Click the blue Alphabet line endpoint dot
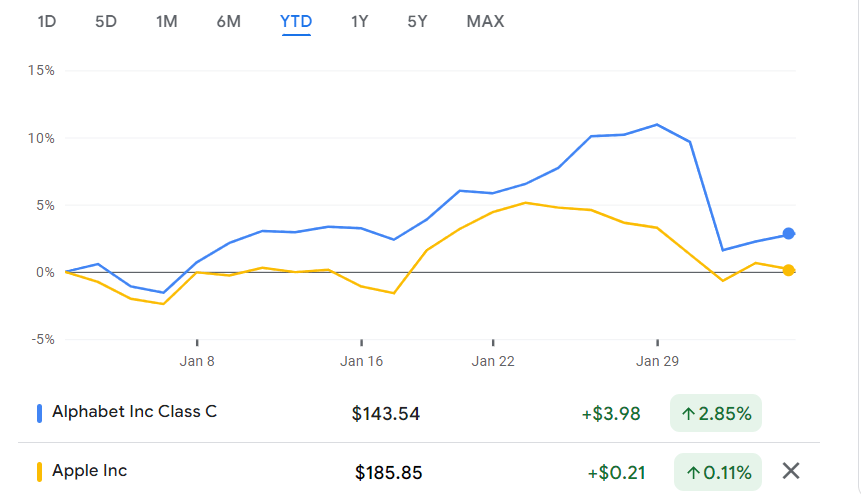This screenshot has width=861, height=499. 788,234
